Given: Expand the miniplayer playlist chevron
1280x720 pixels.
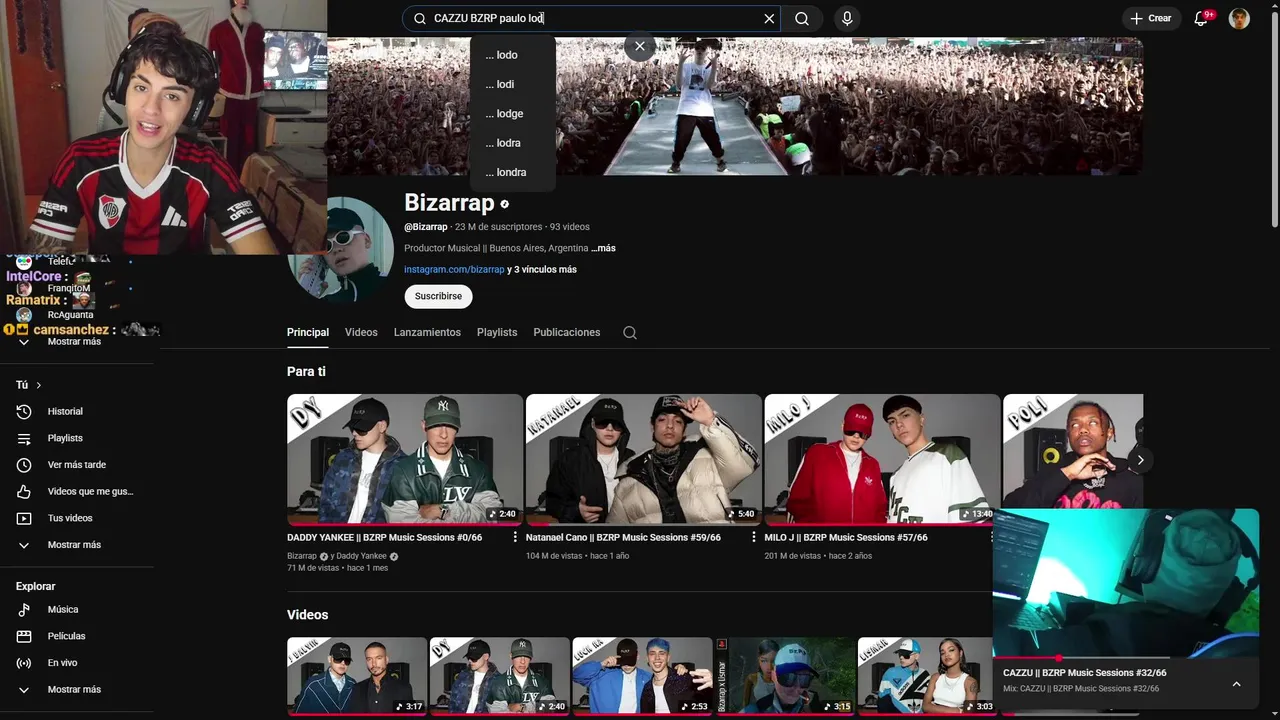Looking at the screenshot, I should [x=1236, y=684].
